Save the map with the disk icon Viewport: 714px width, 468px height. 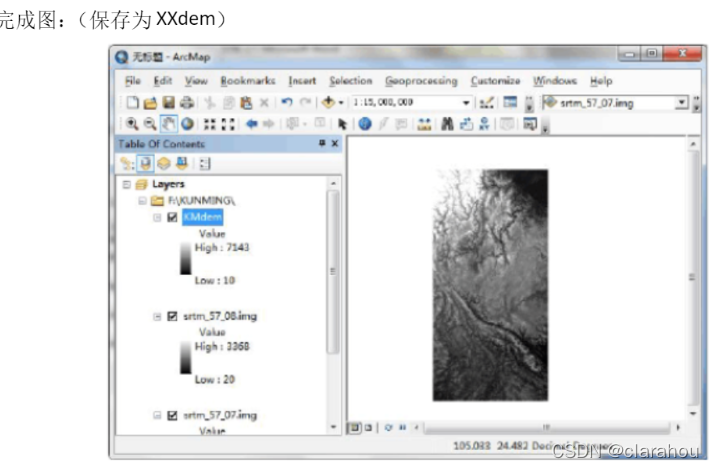[x=169, y=102]
